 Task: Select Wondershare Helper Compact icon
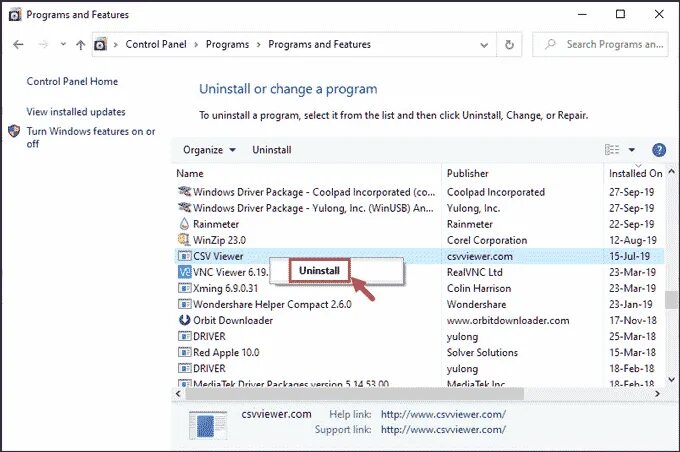184,304
